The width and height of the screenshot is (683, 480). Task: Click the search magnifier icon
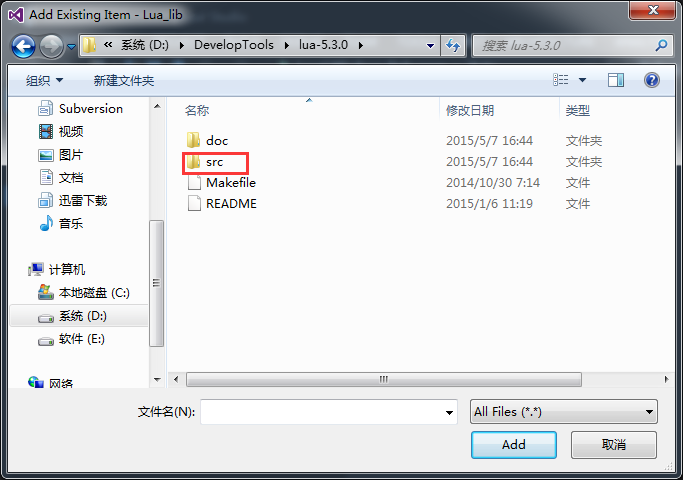pos(661,45)
